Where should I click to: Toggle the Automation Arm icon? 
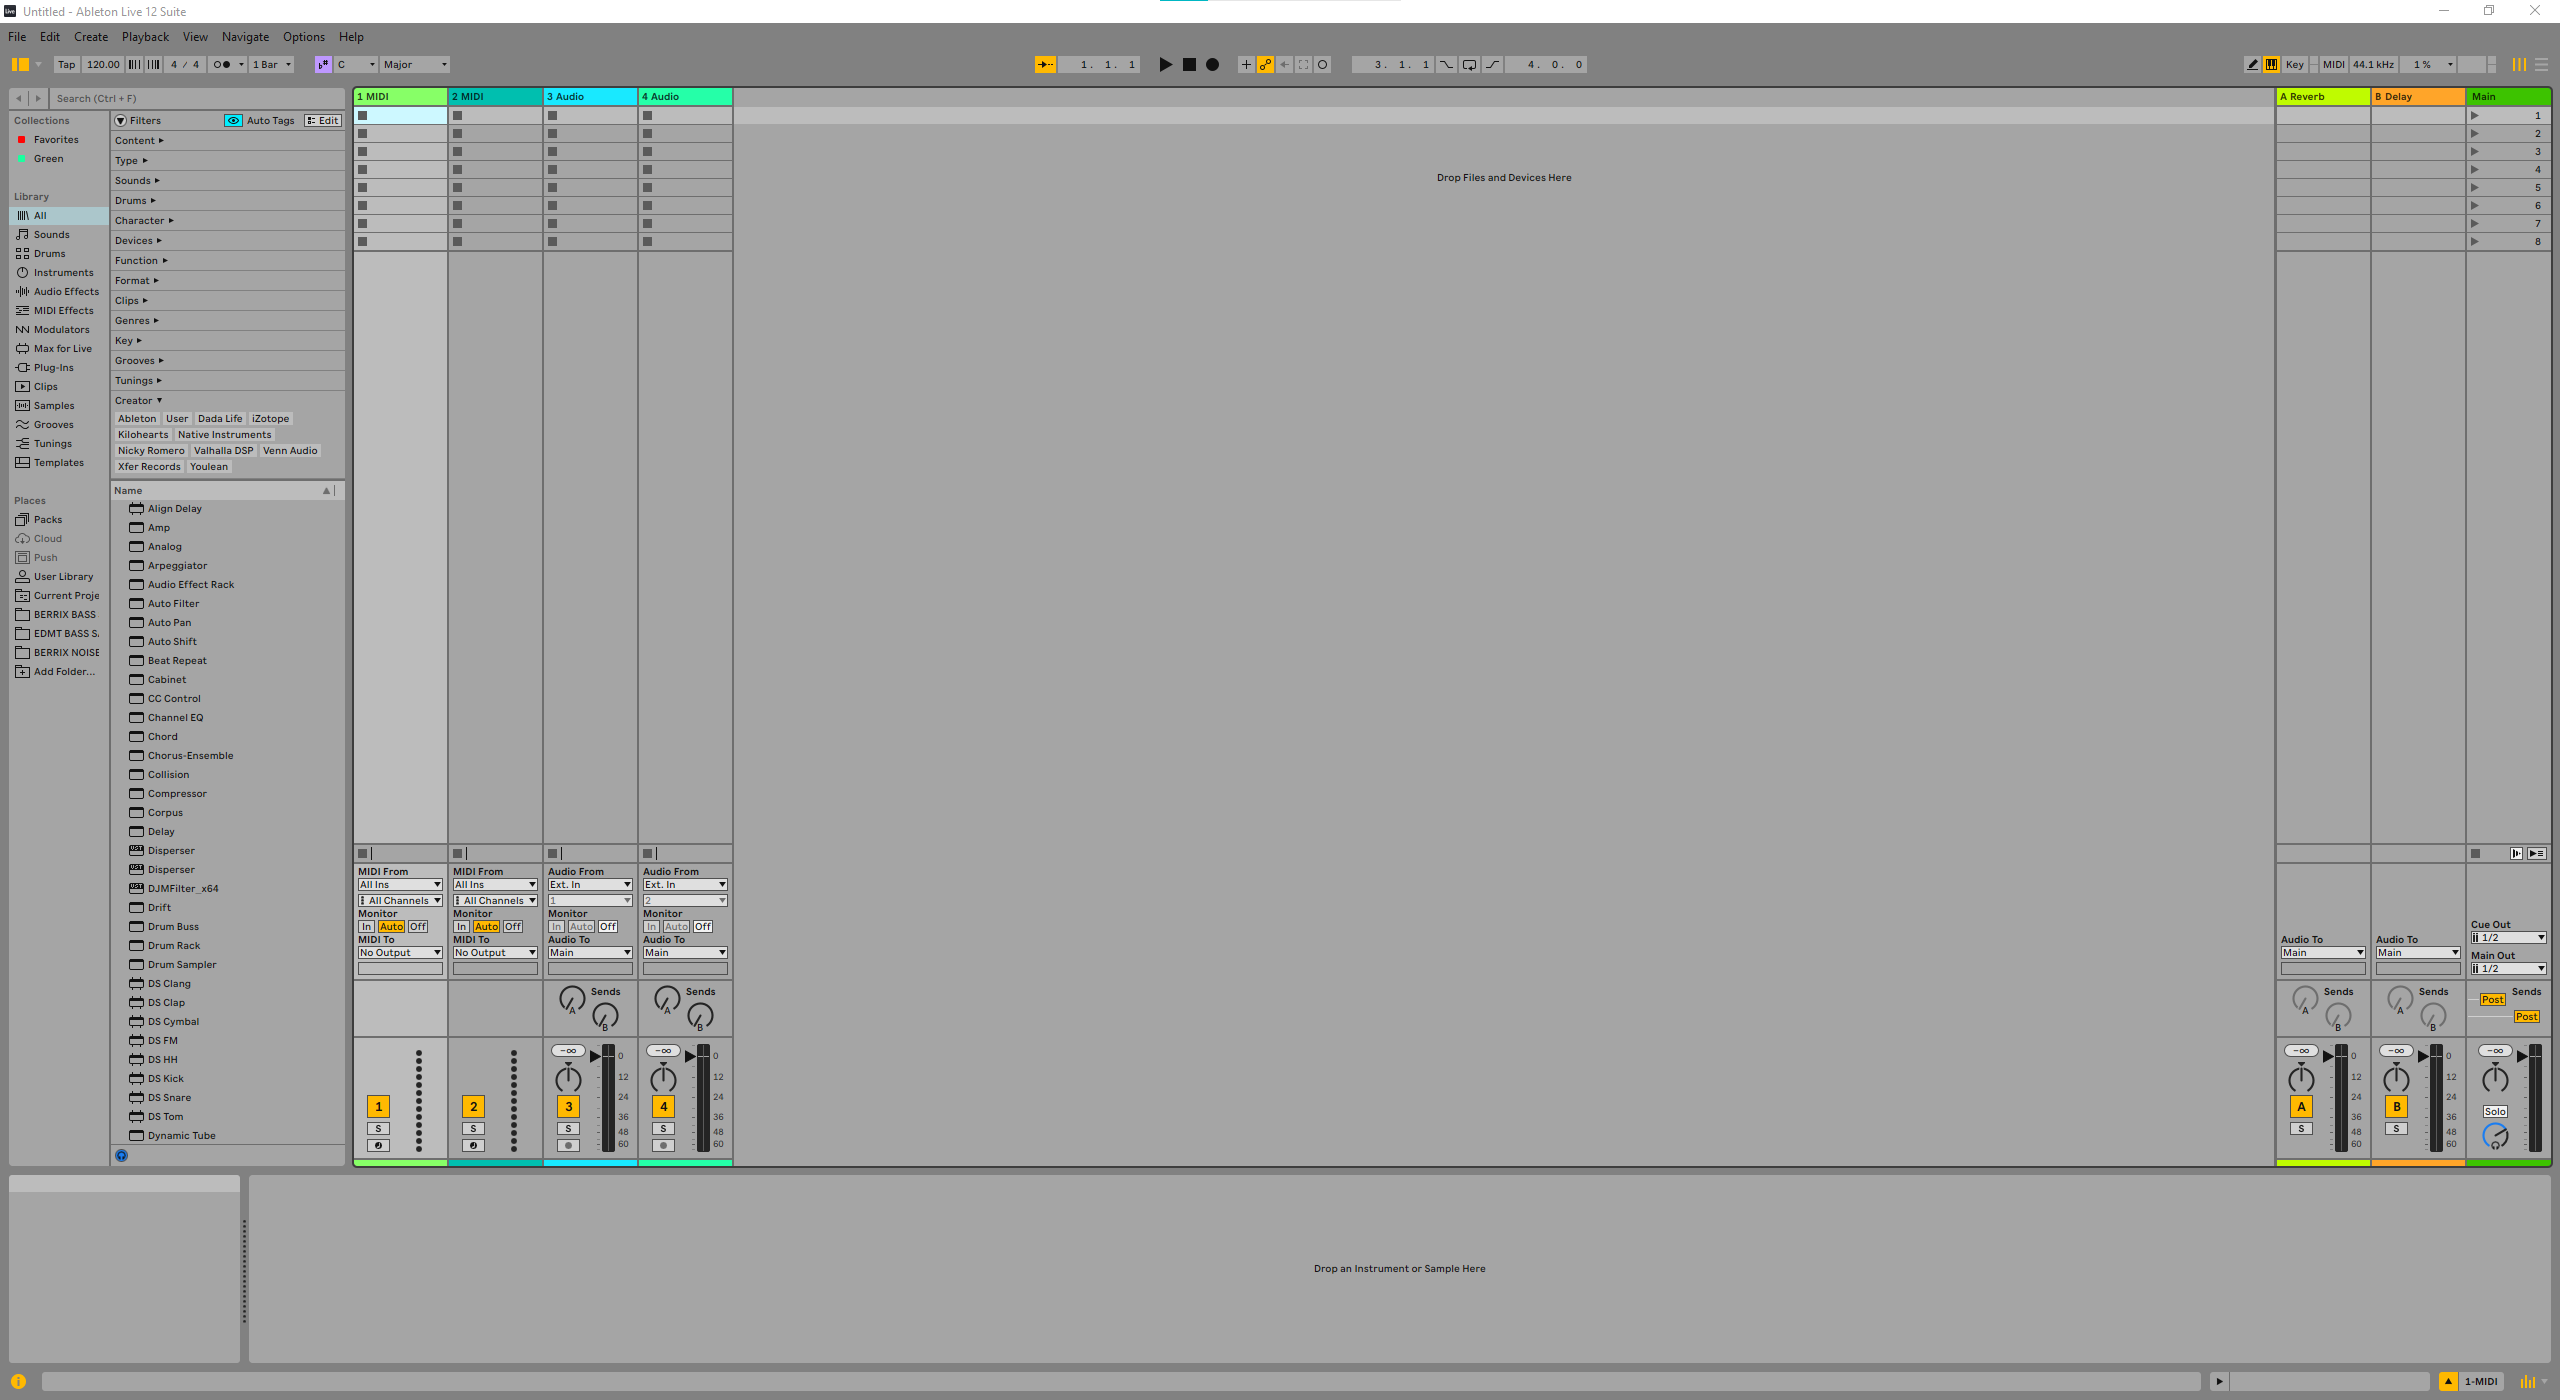point(1265,64)
